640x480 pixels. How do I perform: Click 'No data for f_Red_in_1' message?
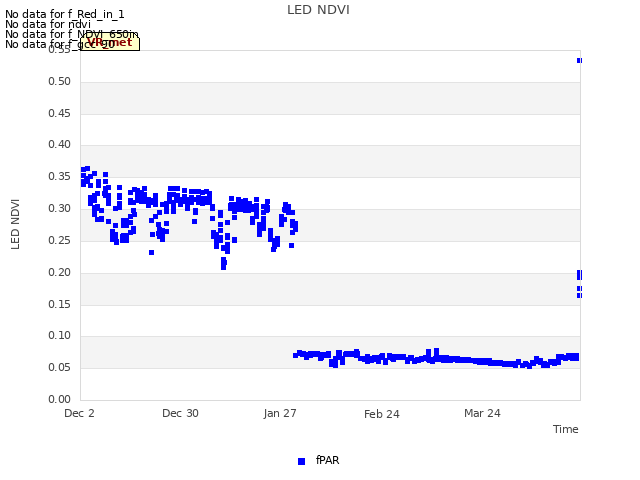click(64, 14)
